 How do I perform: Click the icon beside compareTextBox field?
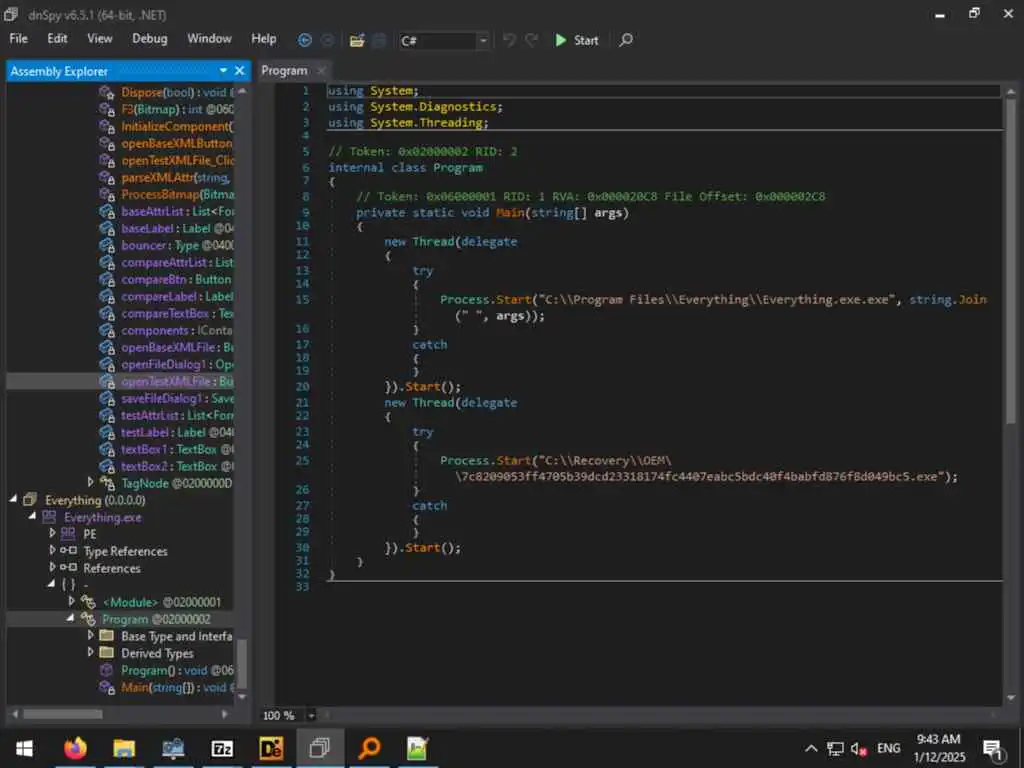point(107,313)
